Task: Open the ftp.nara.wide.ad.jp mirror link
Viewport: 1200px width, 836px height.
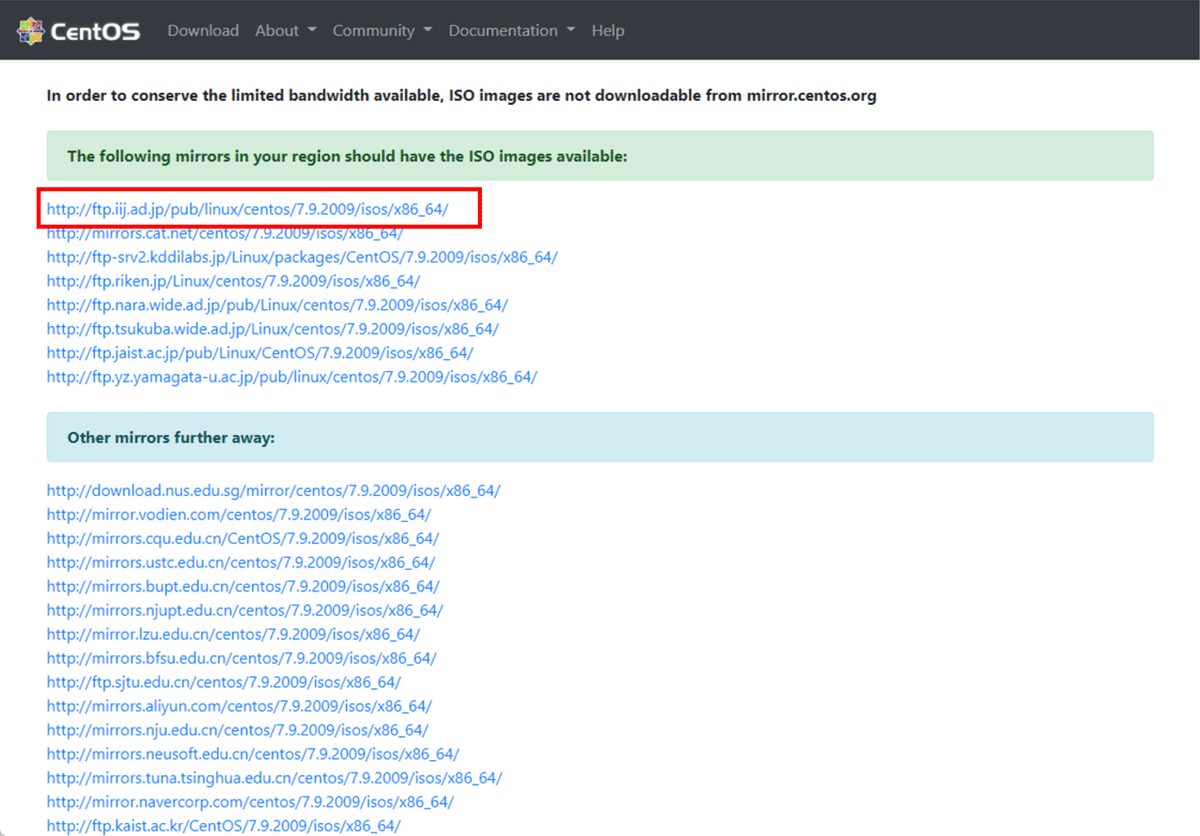Action: pos(277,305)
